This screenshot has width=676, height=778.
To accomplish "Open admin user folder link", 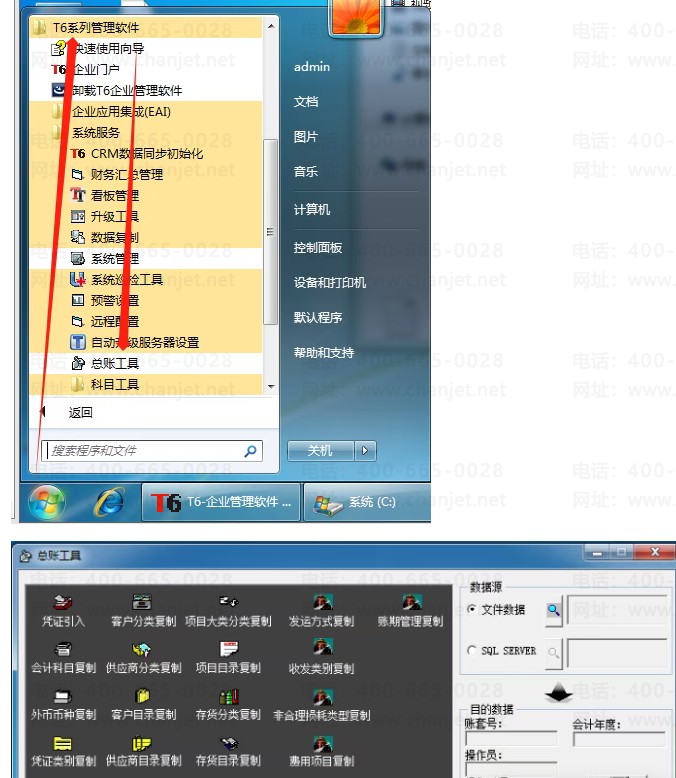I will [x=312, y=66].
